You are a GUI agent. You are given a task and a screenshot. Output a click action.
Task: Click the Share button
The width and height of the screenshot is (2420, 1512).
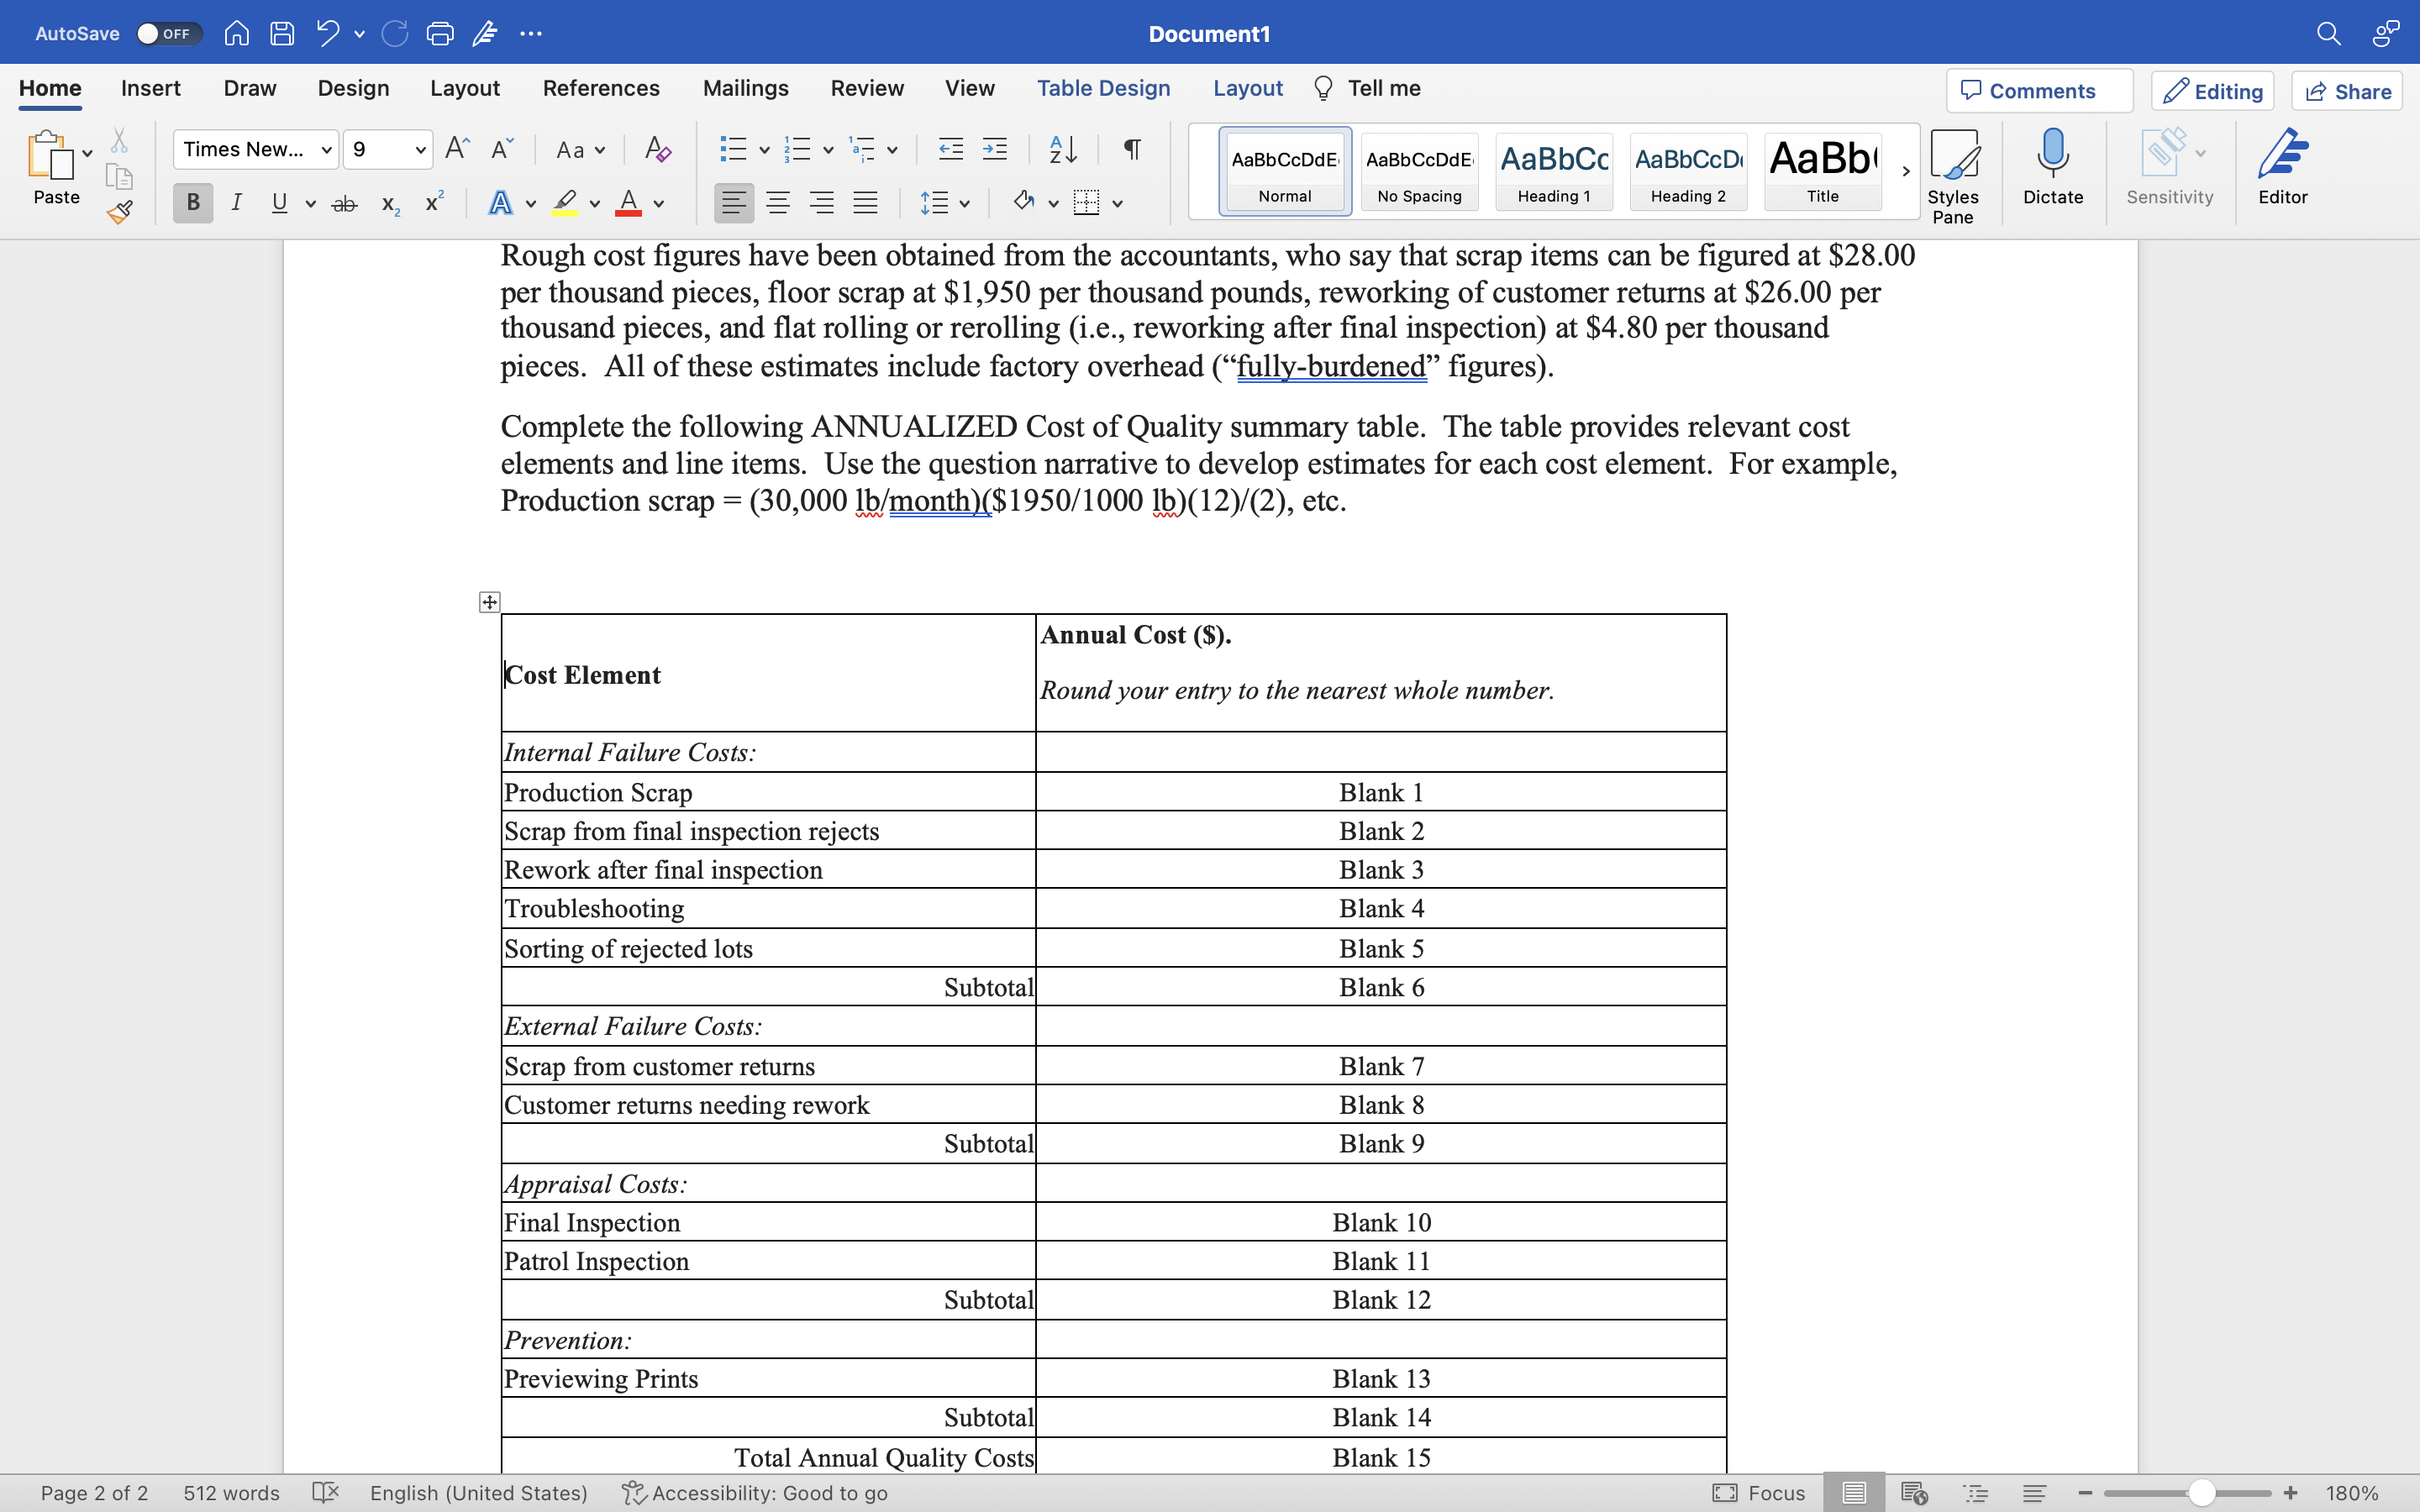[x=2346, y=91]
